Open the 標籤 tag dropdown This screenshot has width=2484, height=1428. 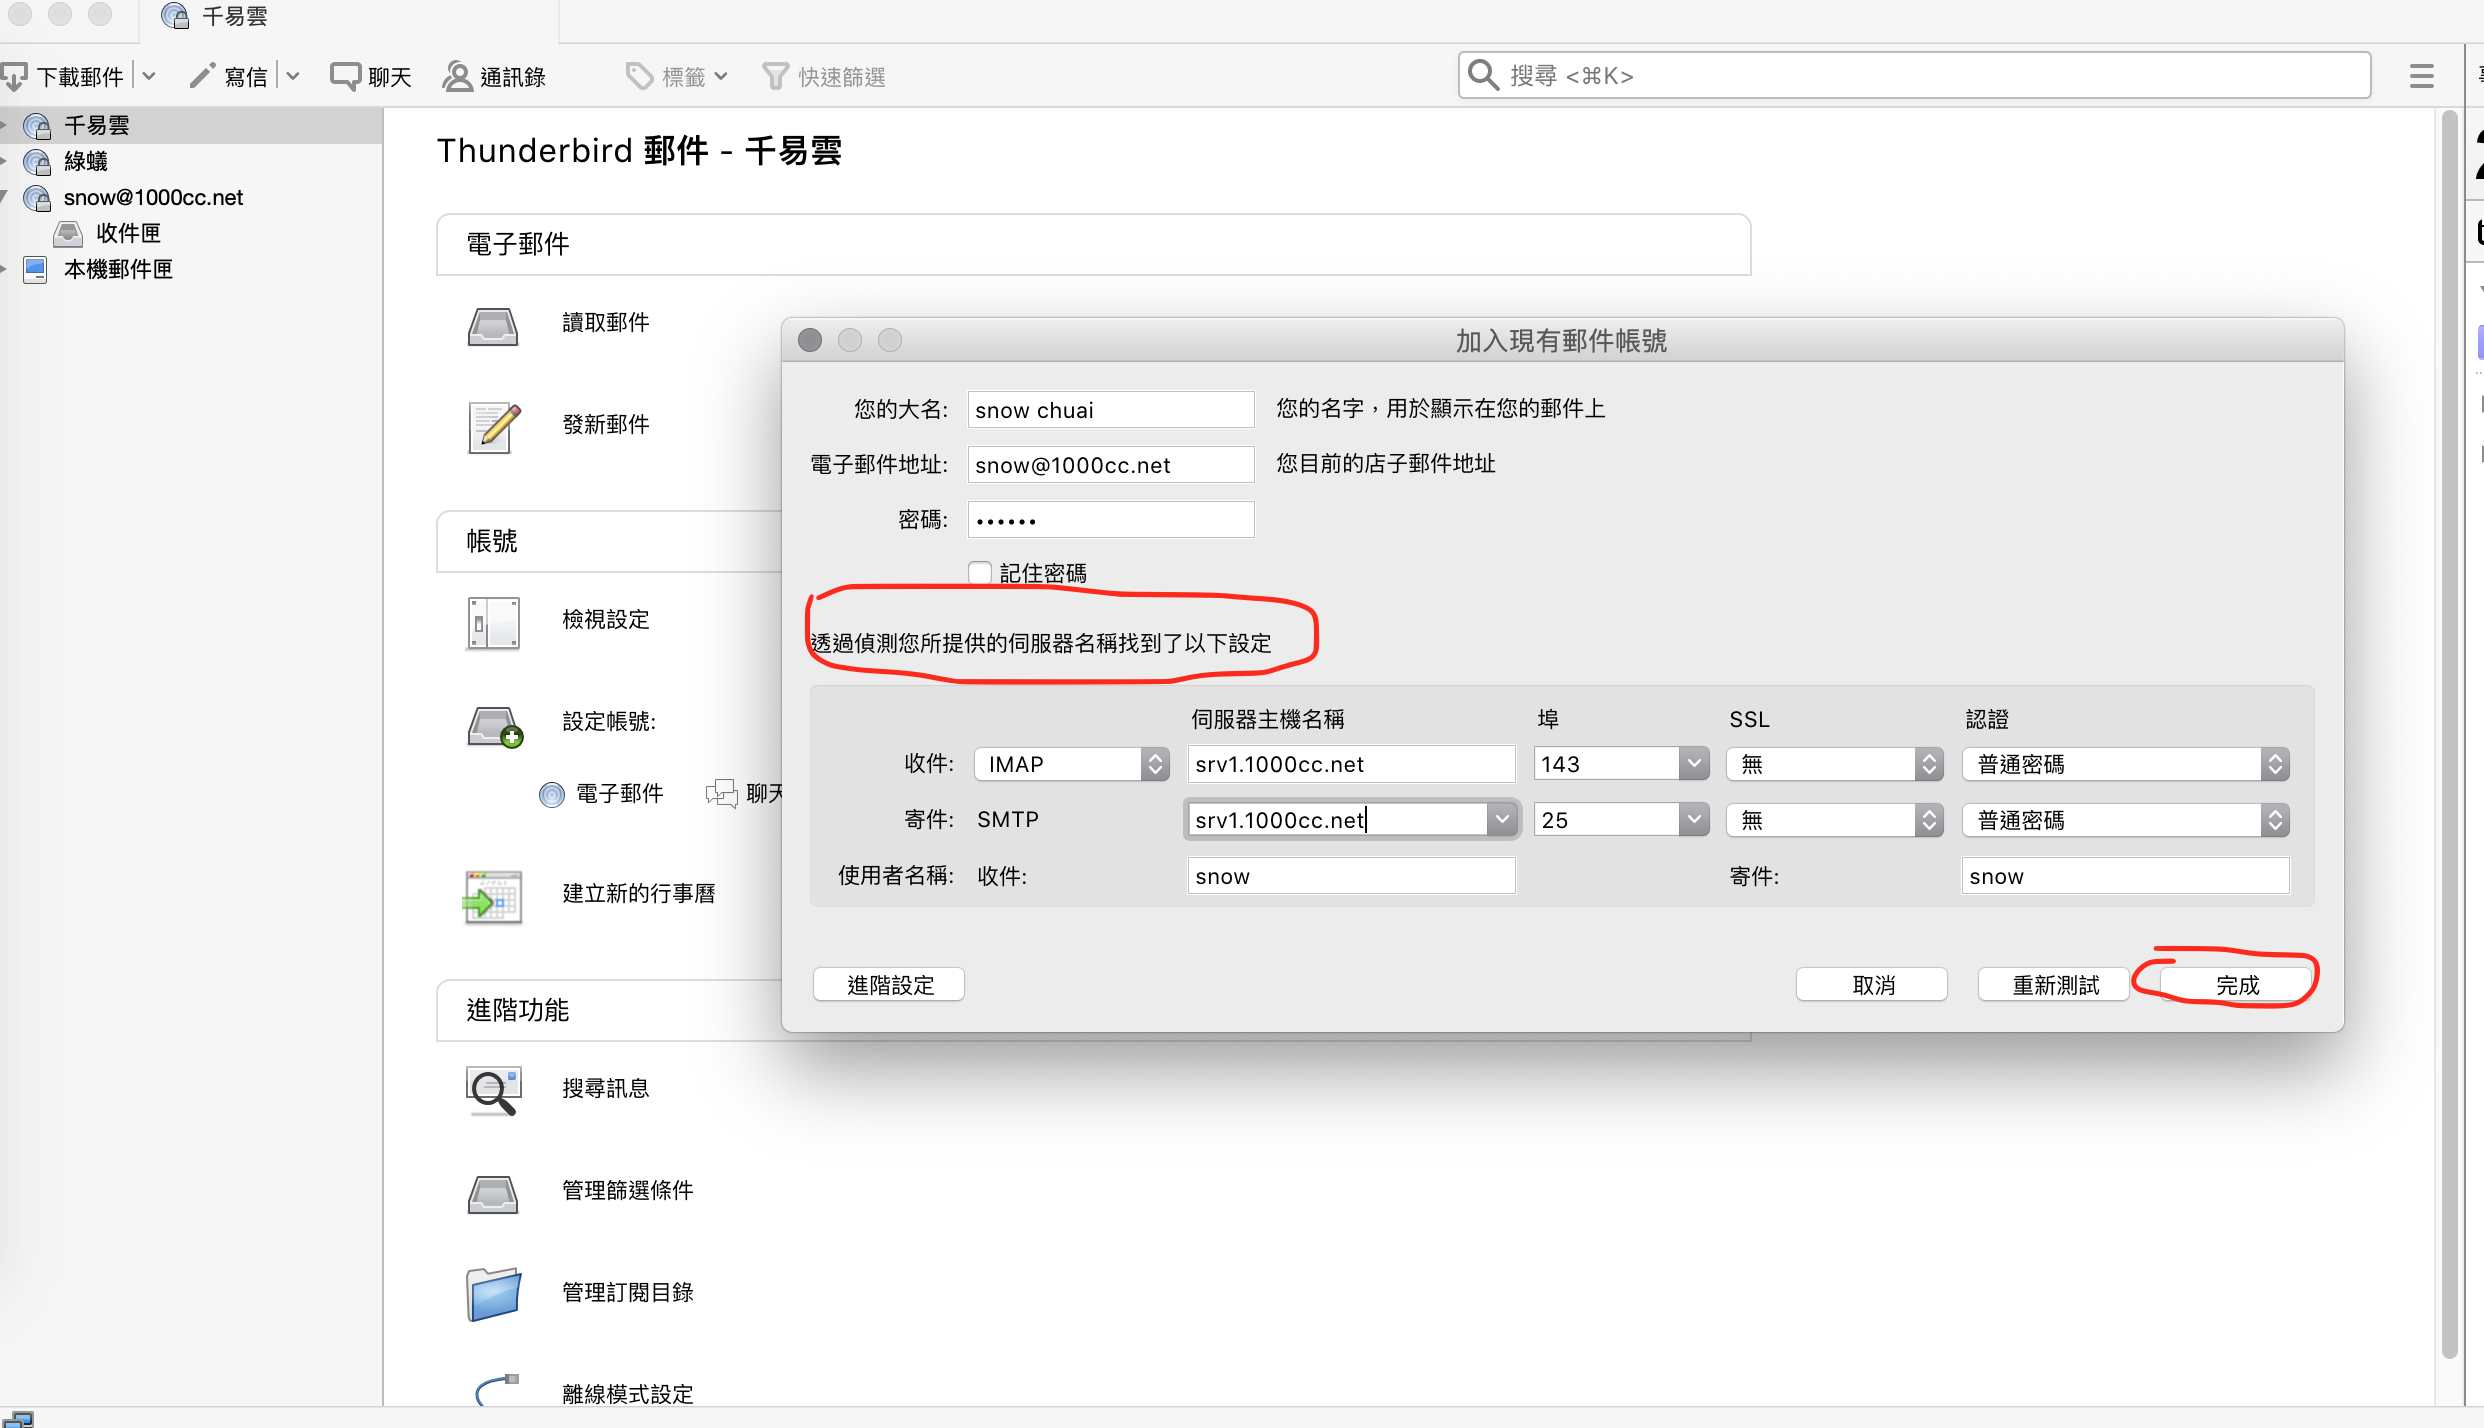[x=677, y=76]
